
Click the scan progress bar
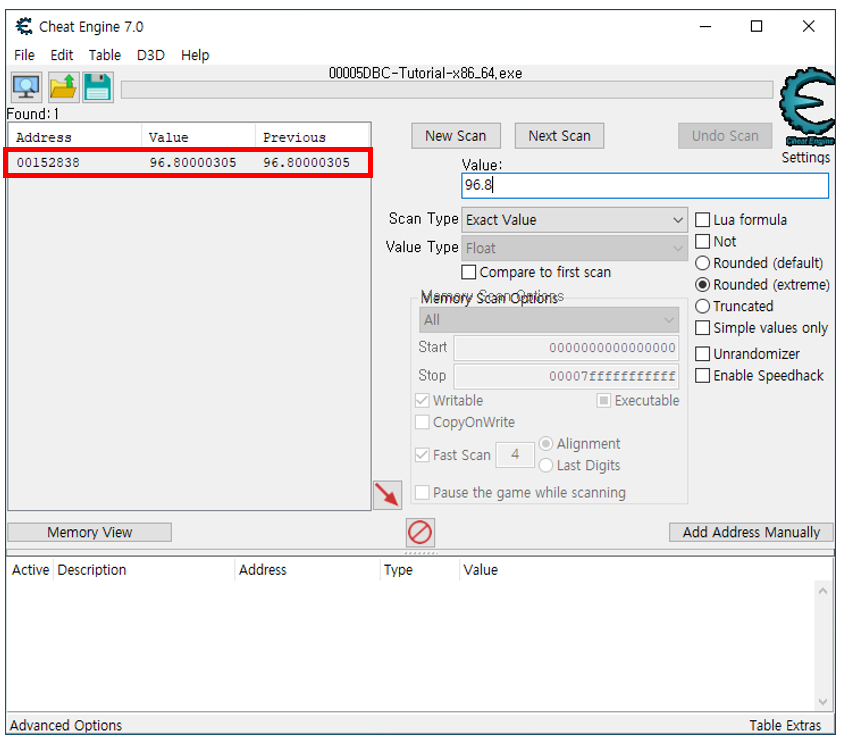pyautogui.click(x=447, y=90)
